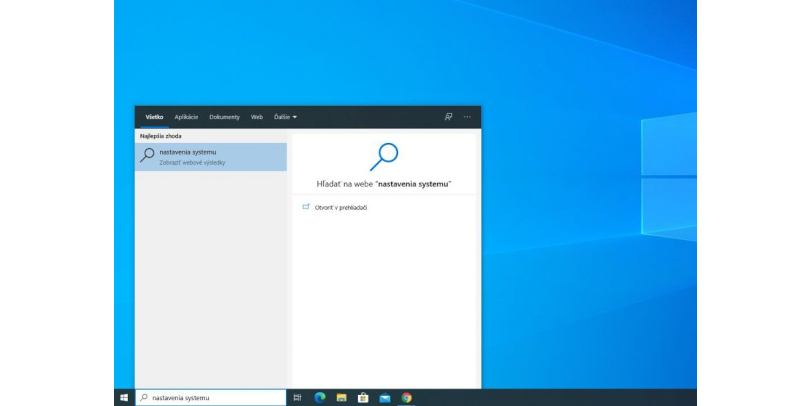The height and width of the screenshot is (406, 812).
Task: Open Task View from the taskbar
Action: pyautogui.click(x=298, y=397)
